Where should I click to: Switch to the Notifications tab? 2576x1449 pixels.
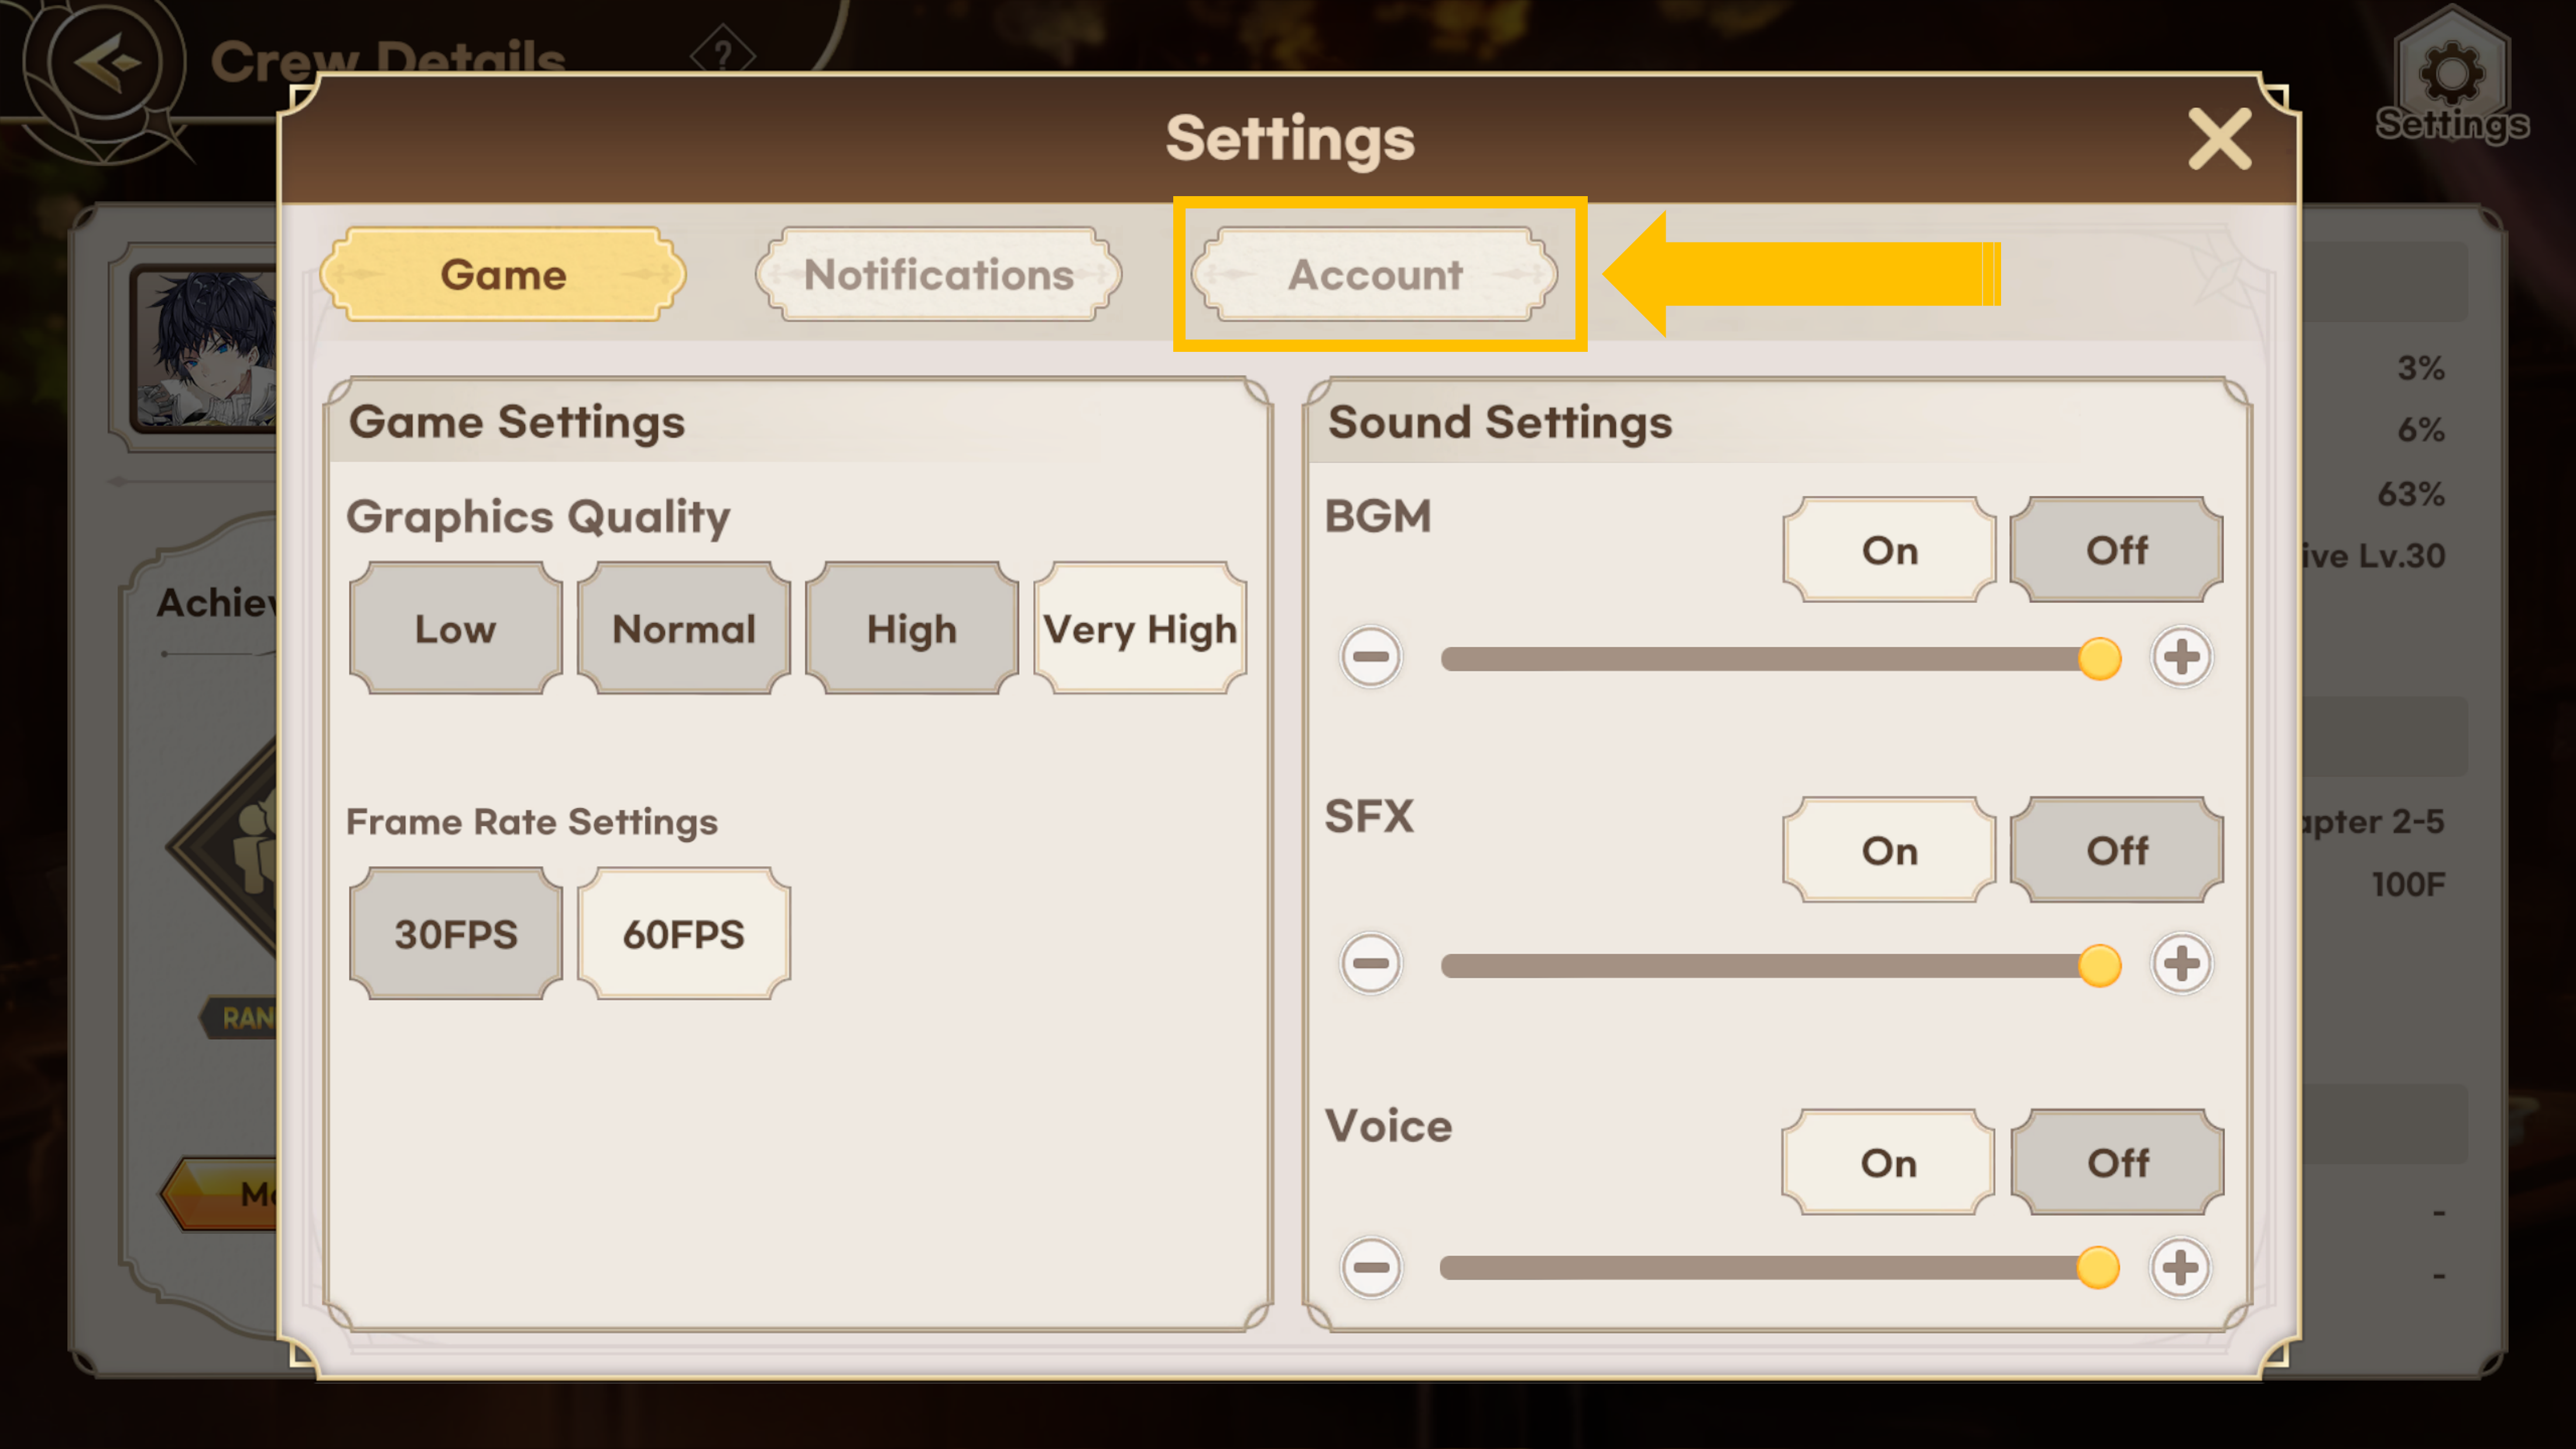tap(938, 275)
